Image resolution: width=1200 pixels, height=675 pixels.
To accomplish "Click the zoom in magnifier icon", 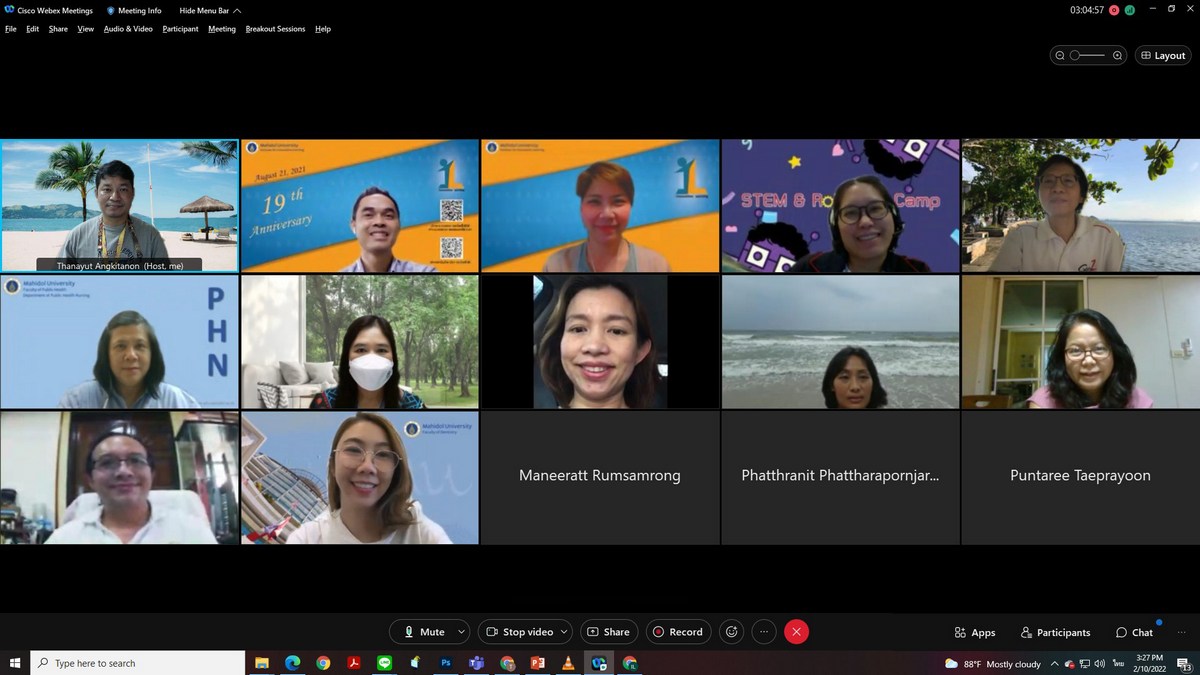I will (1117, 56).
